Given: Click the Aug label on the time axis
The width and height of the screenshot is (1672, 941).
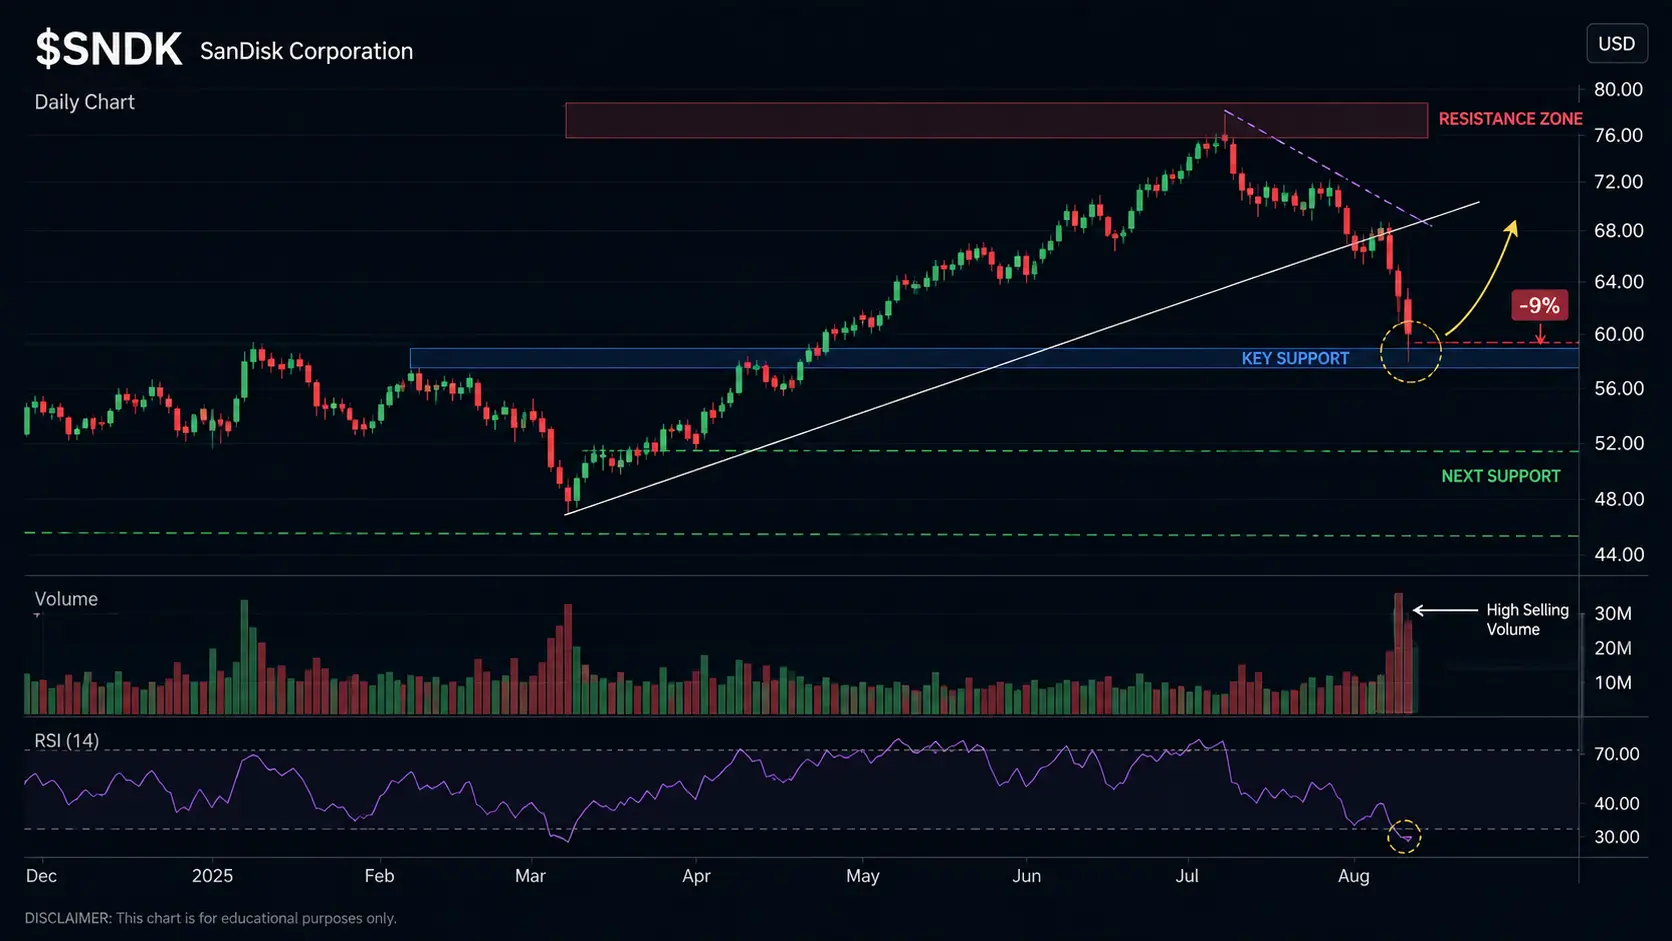Looking at the screenshot, I should tap(1353, 876).
